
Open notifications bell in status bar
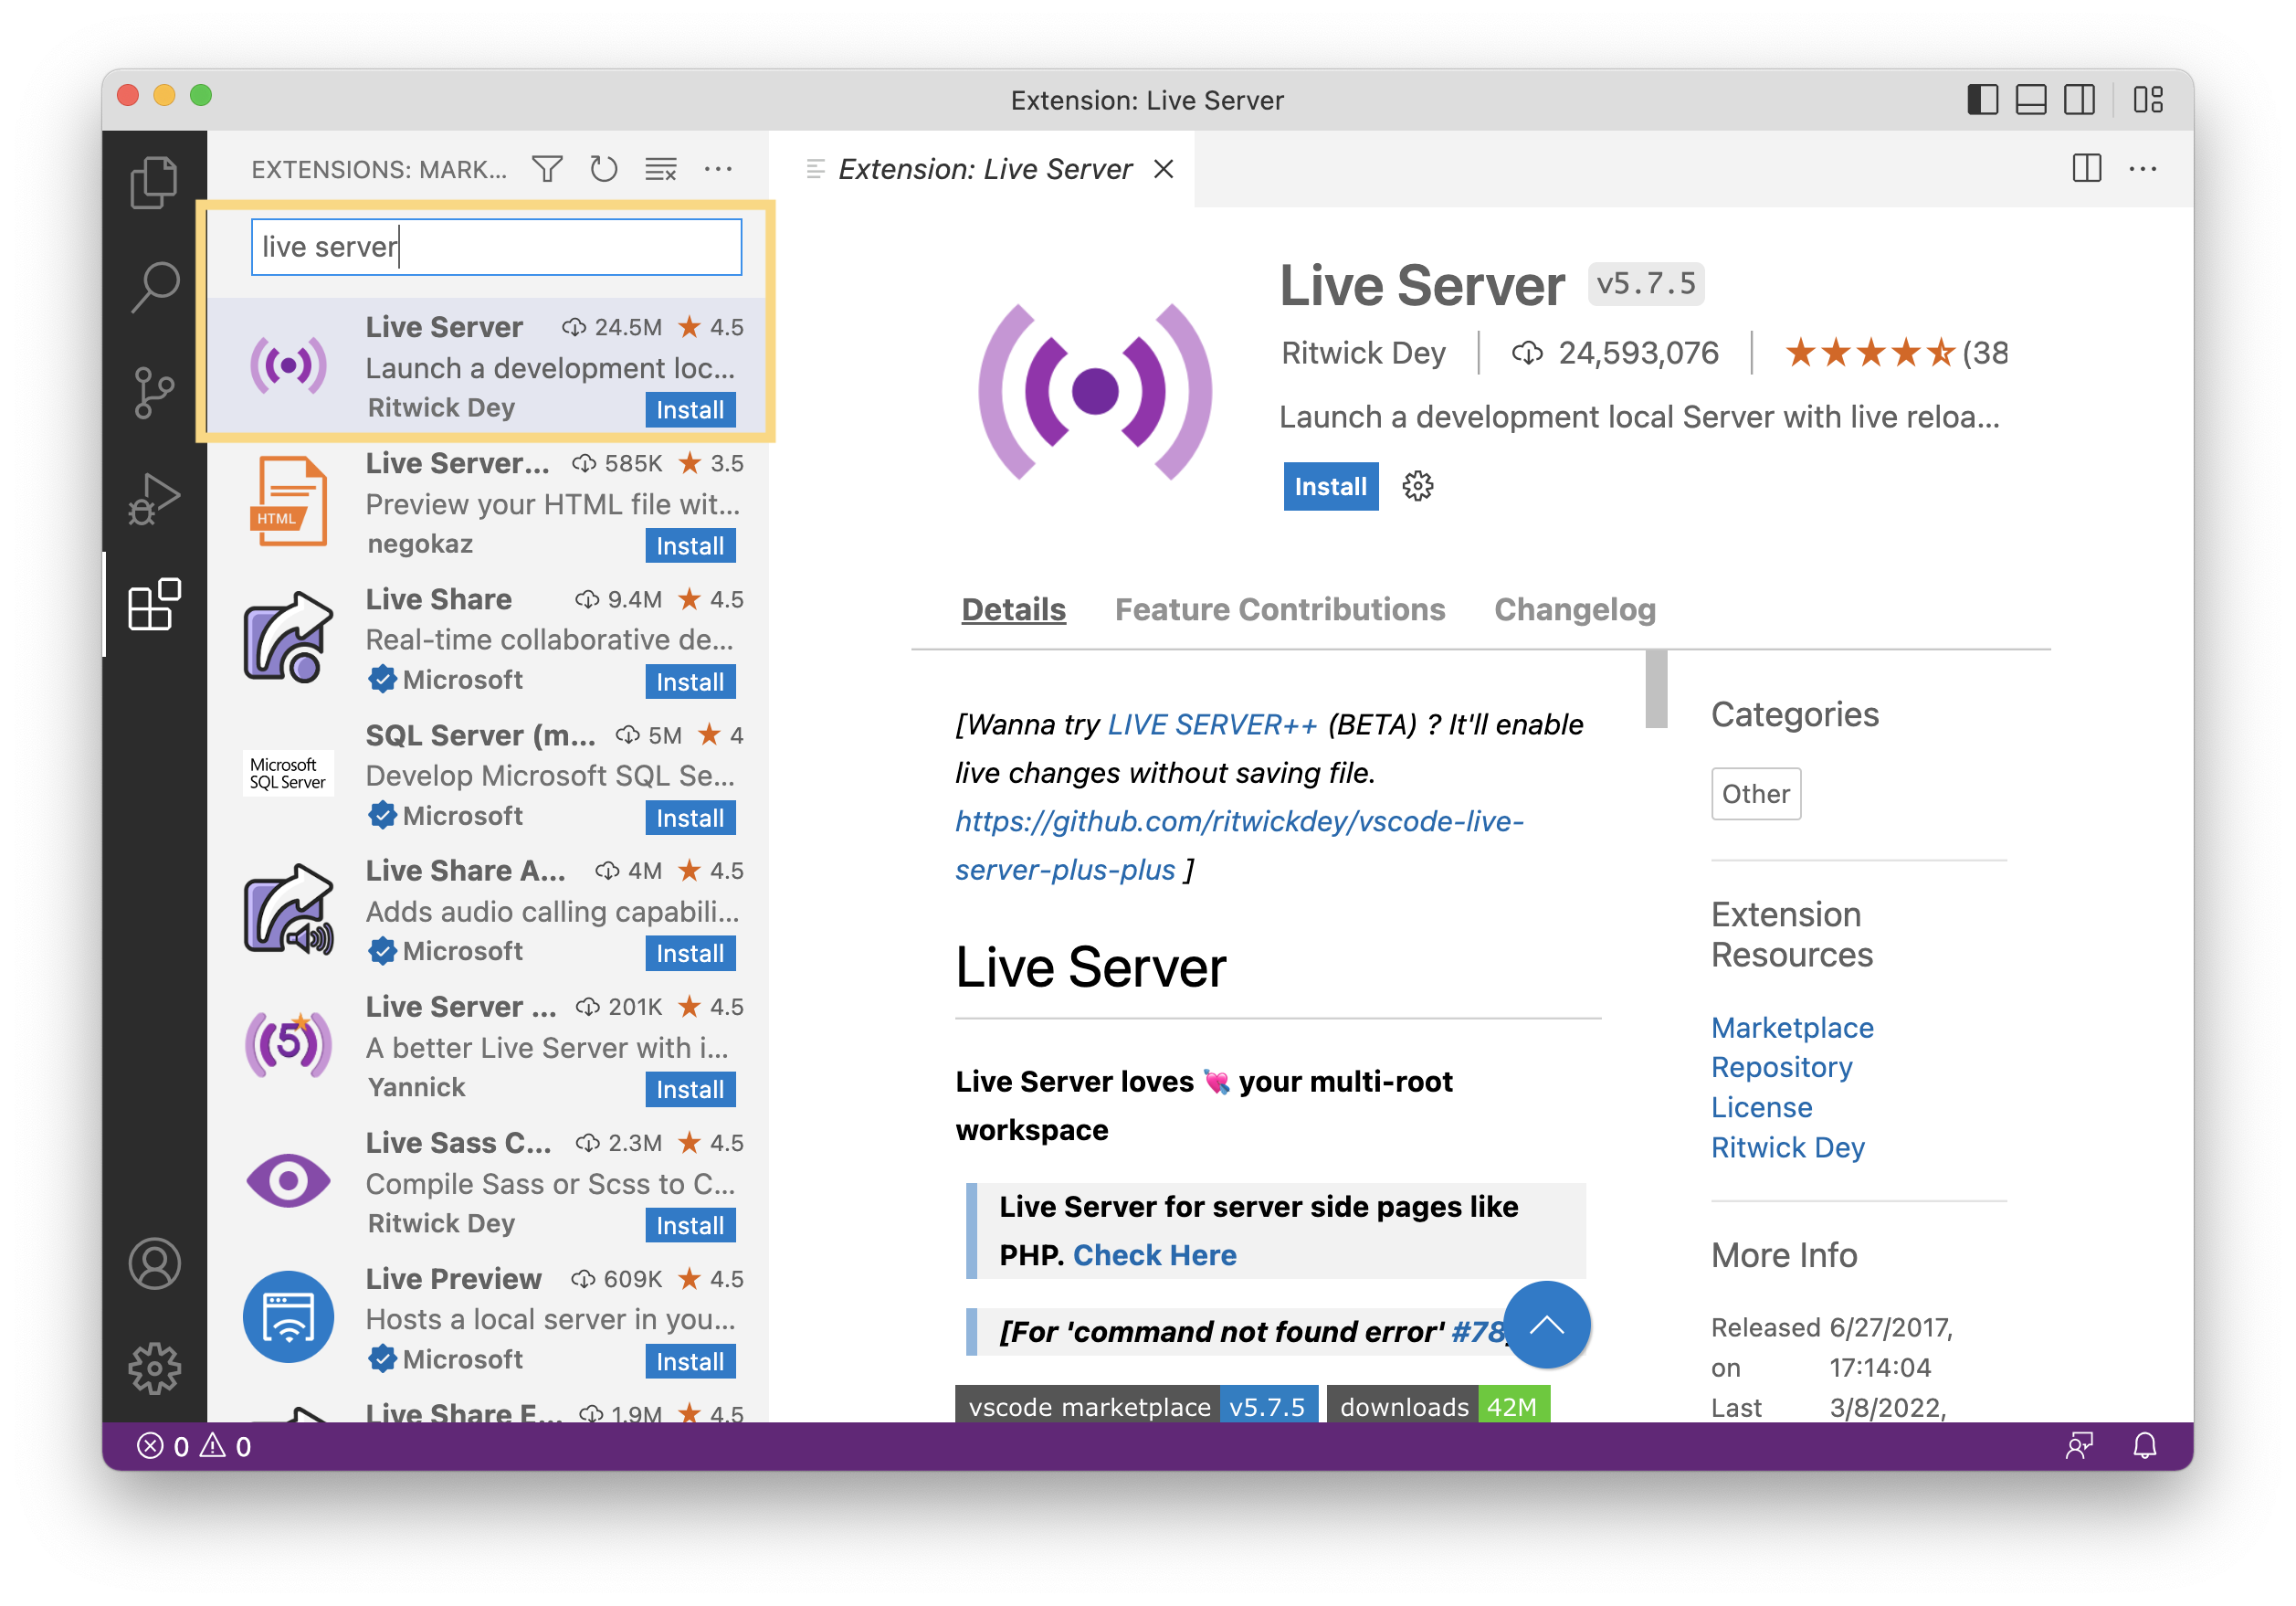[2144, 1446]
